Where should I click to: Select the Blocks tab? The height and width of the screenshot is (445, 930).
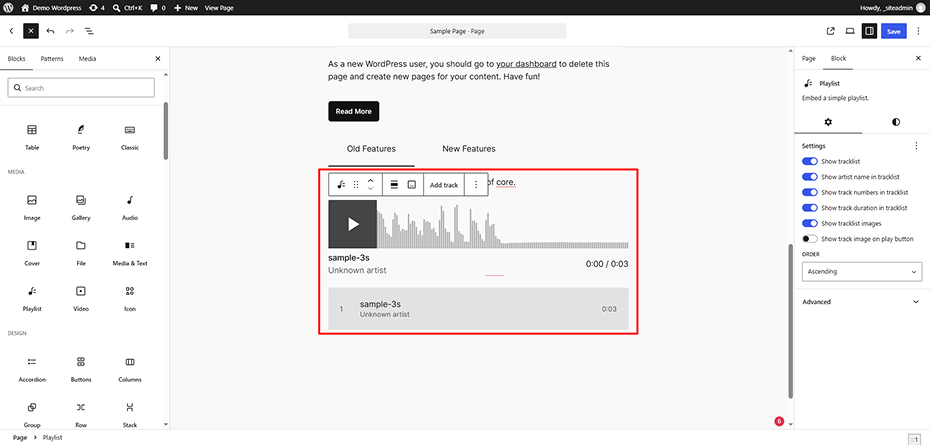(17, 59)
